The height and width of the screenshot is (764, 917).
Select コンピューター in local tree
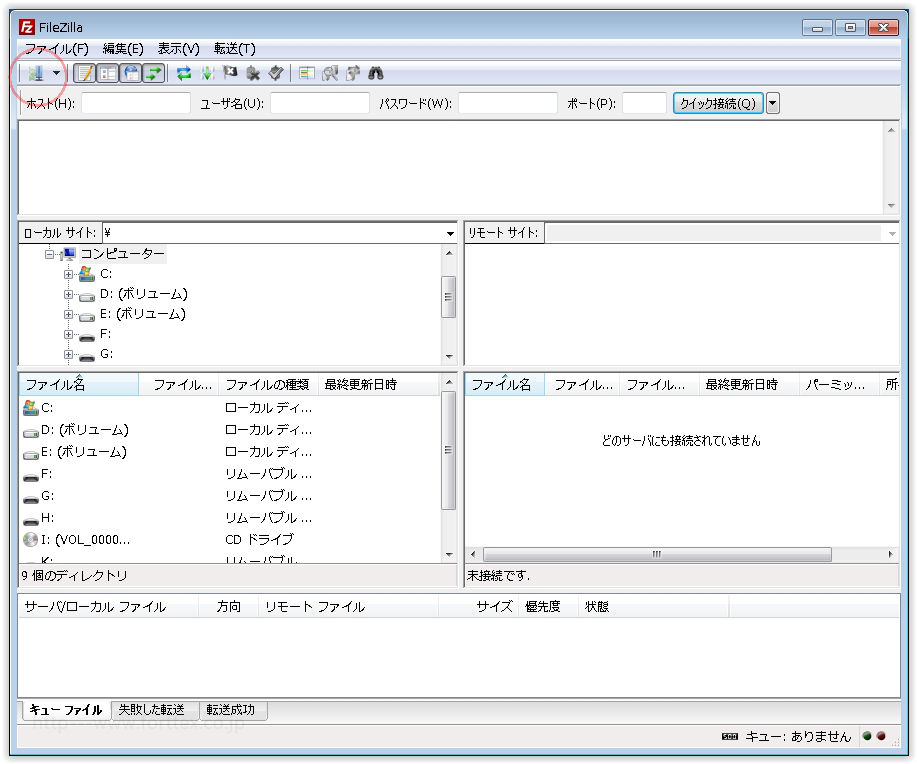[122, 254]
